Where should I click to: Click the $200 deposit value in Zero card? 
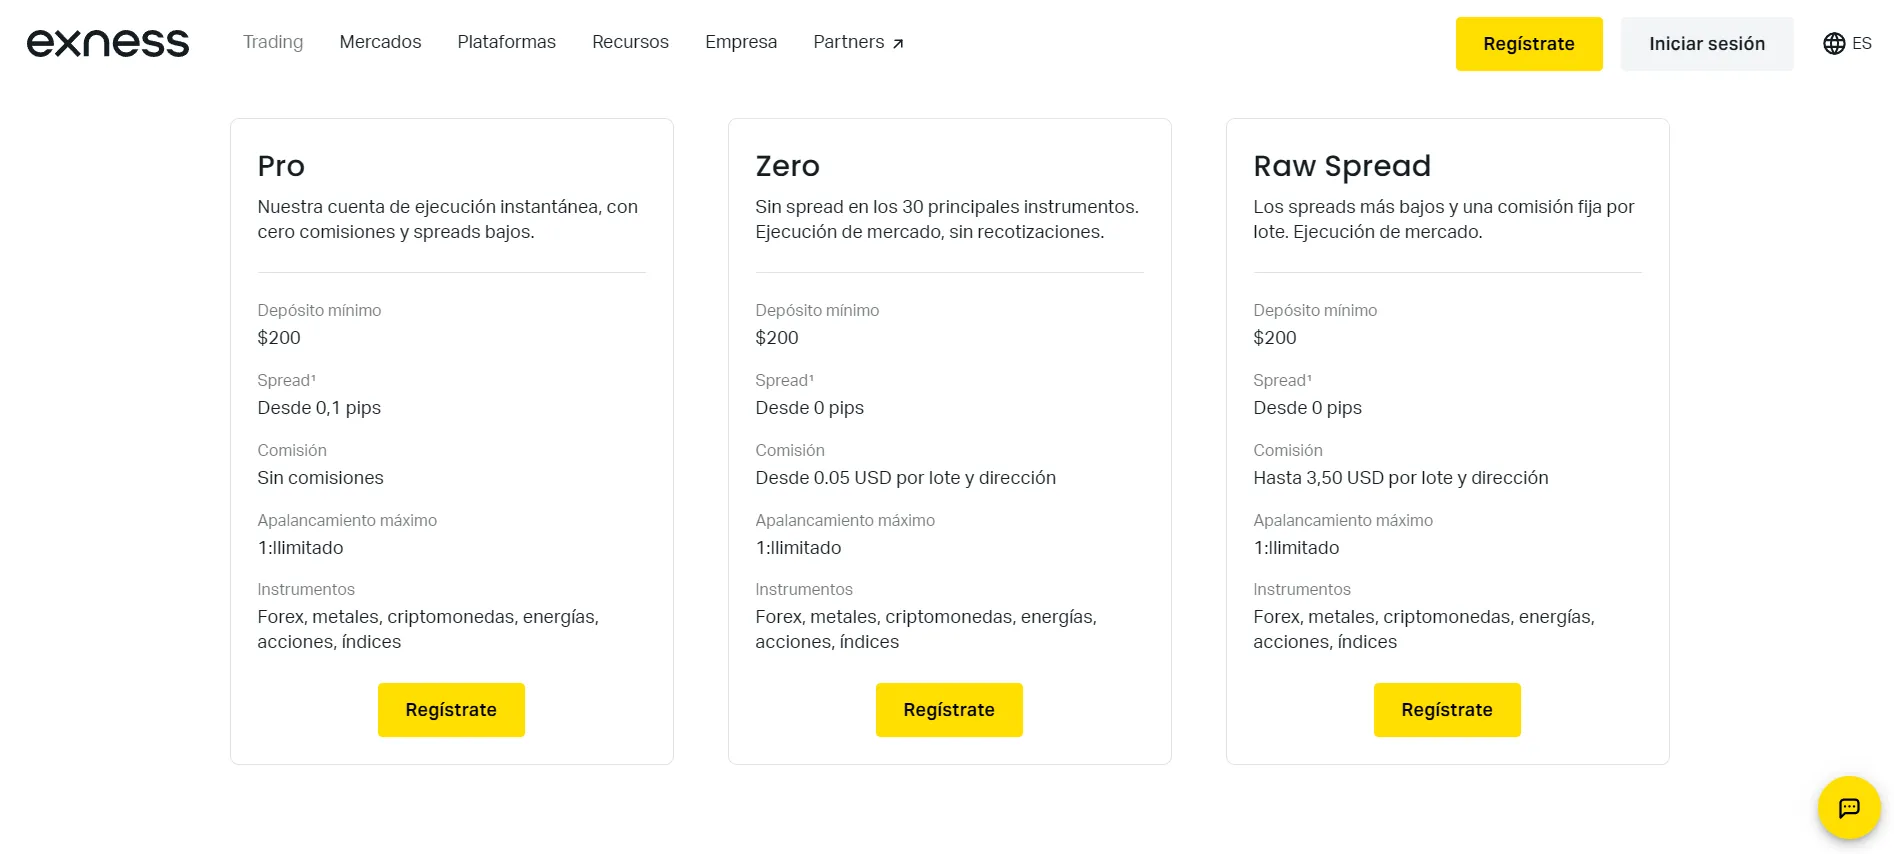(777, 338)
